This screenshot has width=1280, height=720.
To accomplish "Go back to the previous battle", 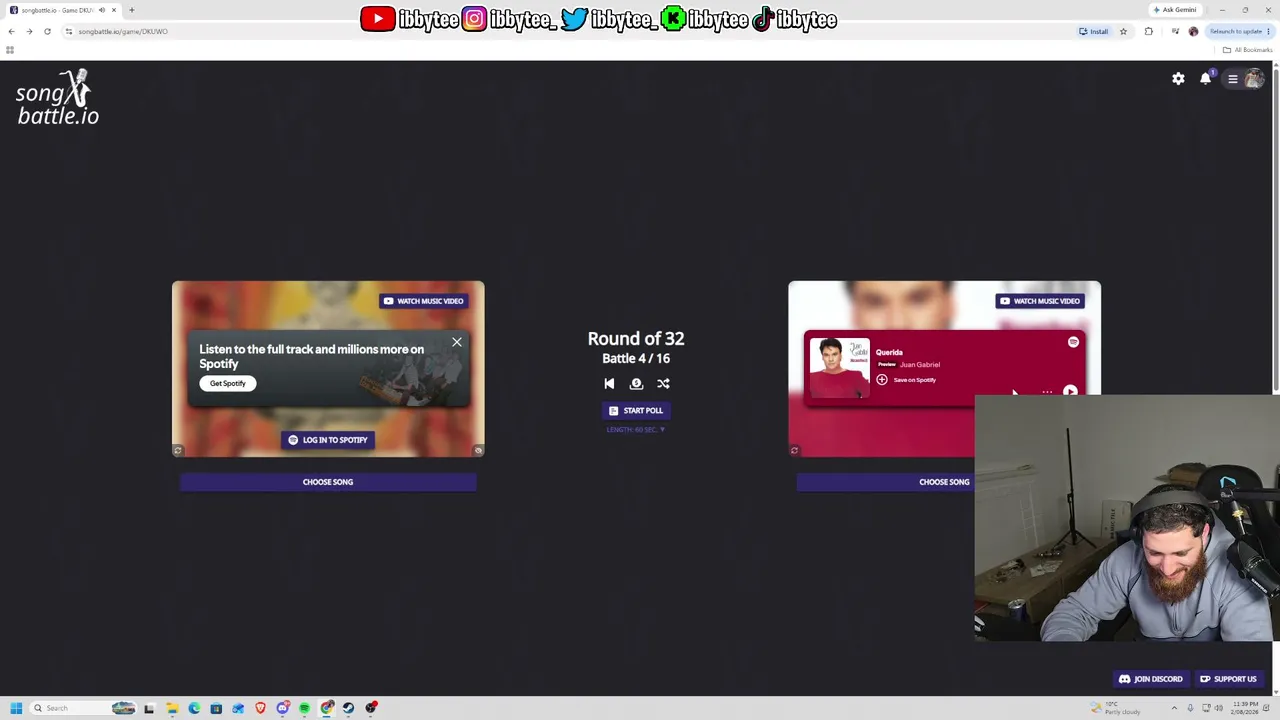I will coord(609,384).
